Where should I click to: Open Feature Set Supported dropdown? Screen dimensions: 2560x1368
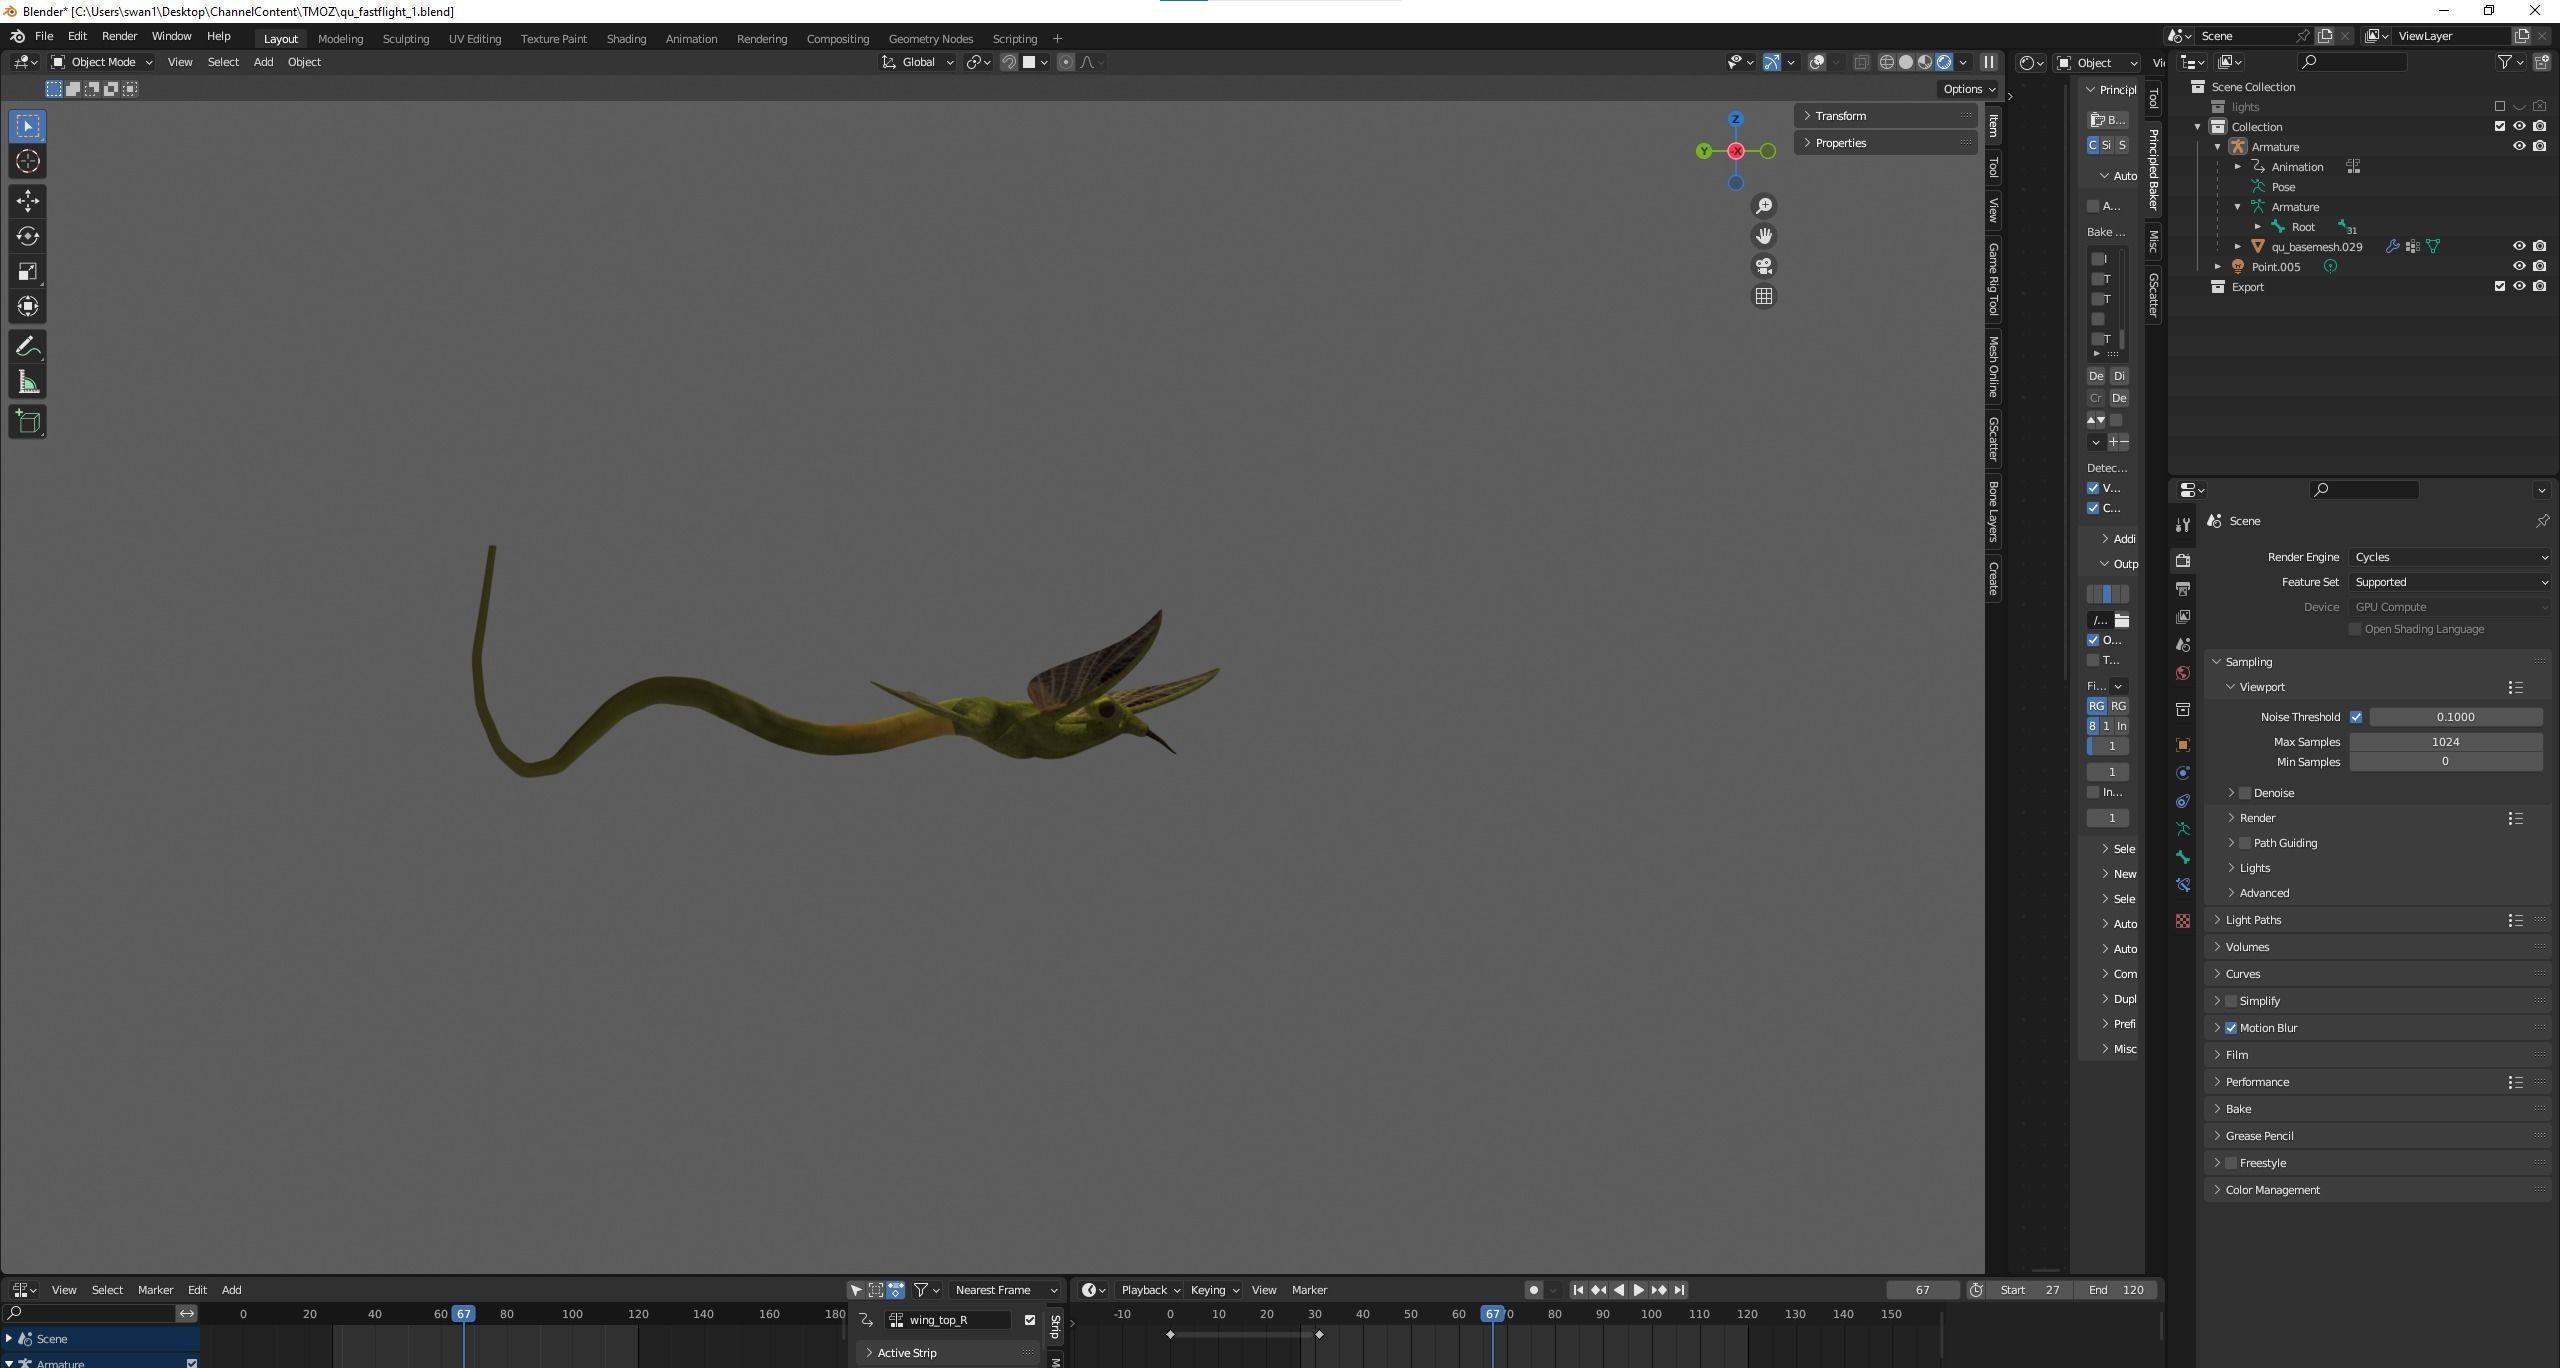[x=2450, y=582]
